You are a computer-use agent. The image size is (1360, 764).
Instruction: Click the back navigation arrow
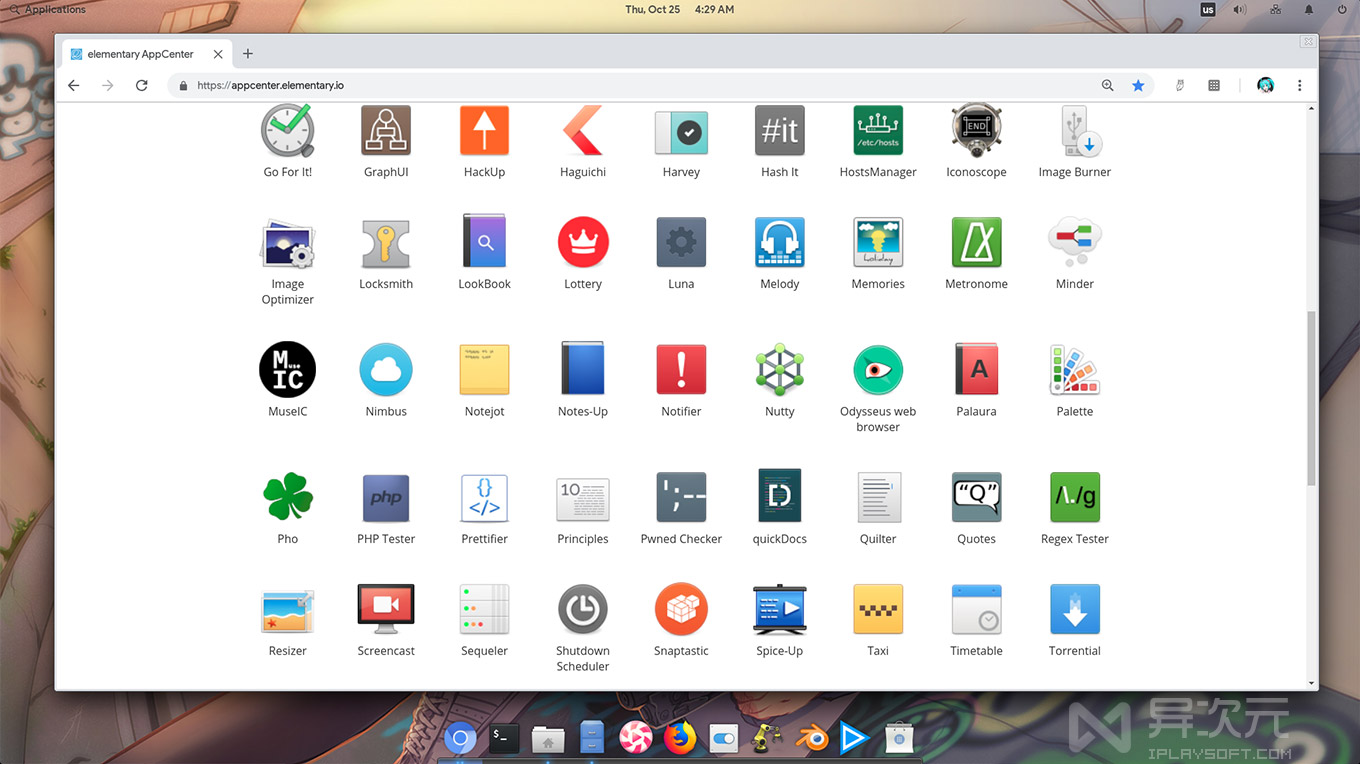73,86
